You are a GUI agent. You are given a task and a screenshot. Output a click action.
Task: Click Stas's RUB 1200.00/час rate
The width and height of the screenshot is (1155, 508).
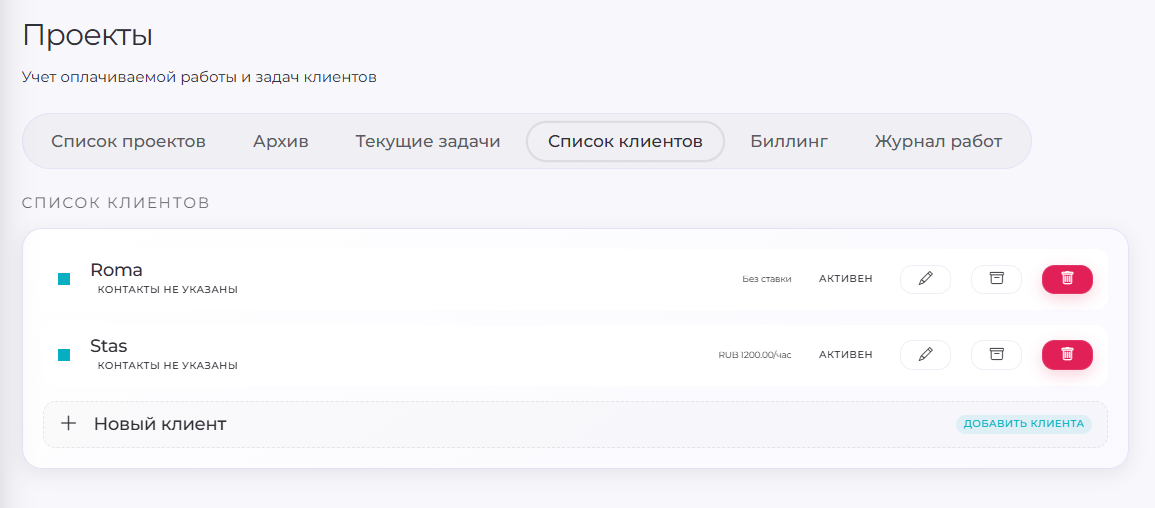755,355
